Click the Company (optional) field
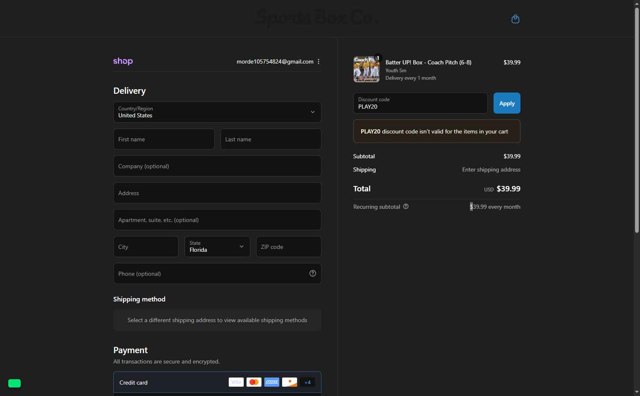This screenshot has height=396, width=640. click(x=217, y=166)
